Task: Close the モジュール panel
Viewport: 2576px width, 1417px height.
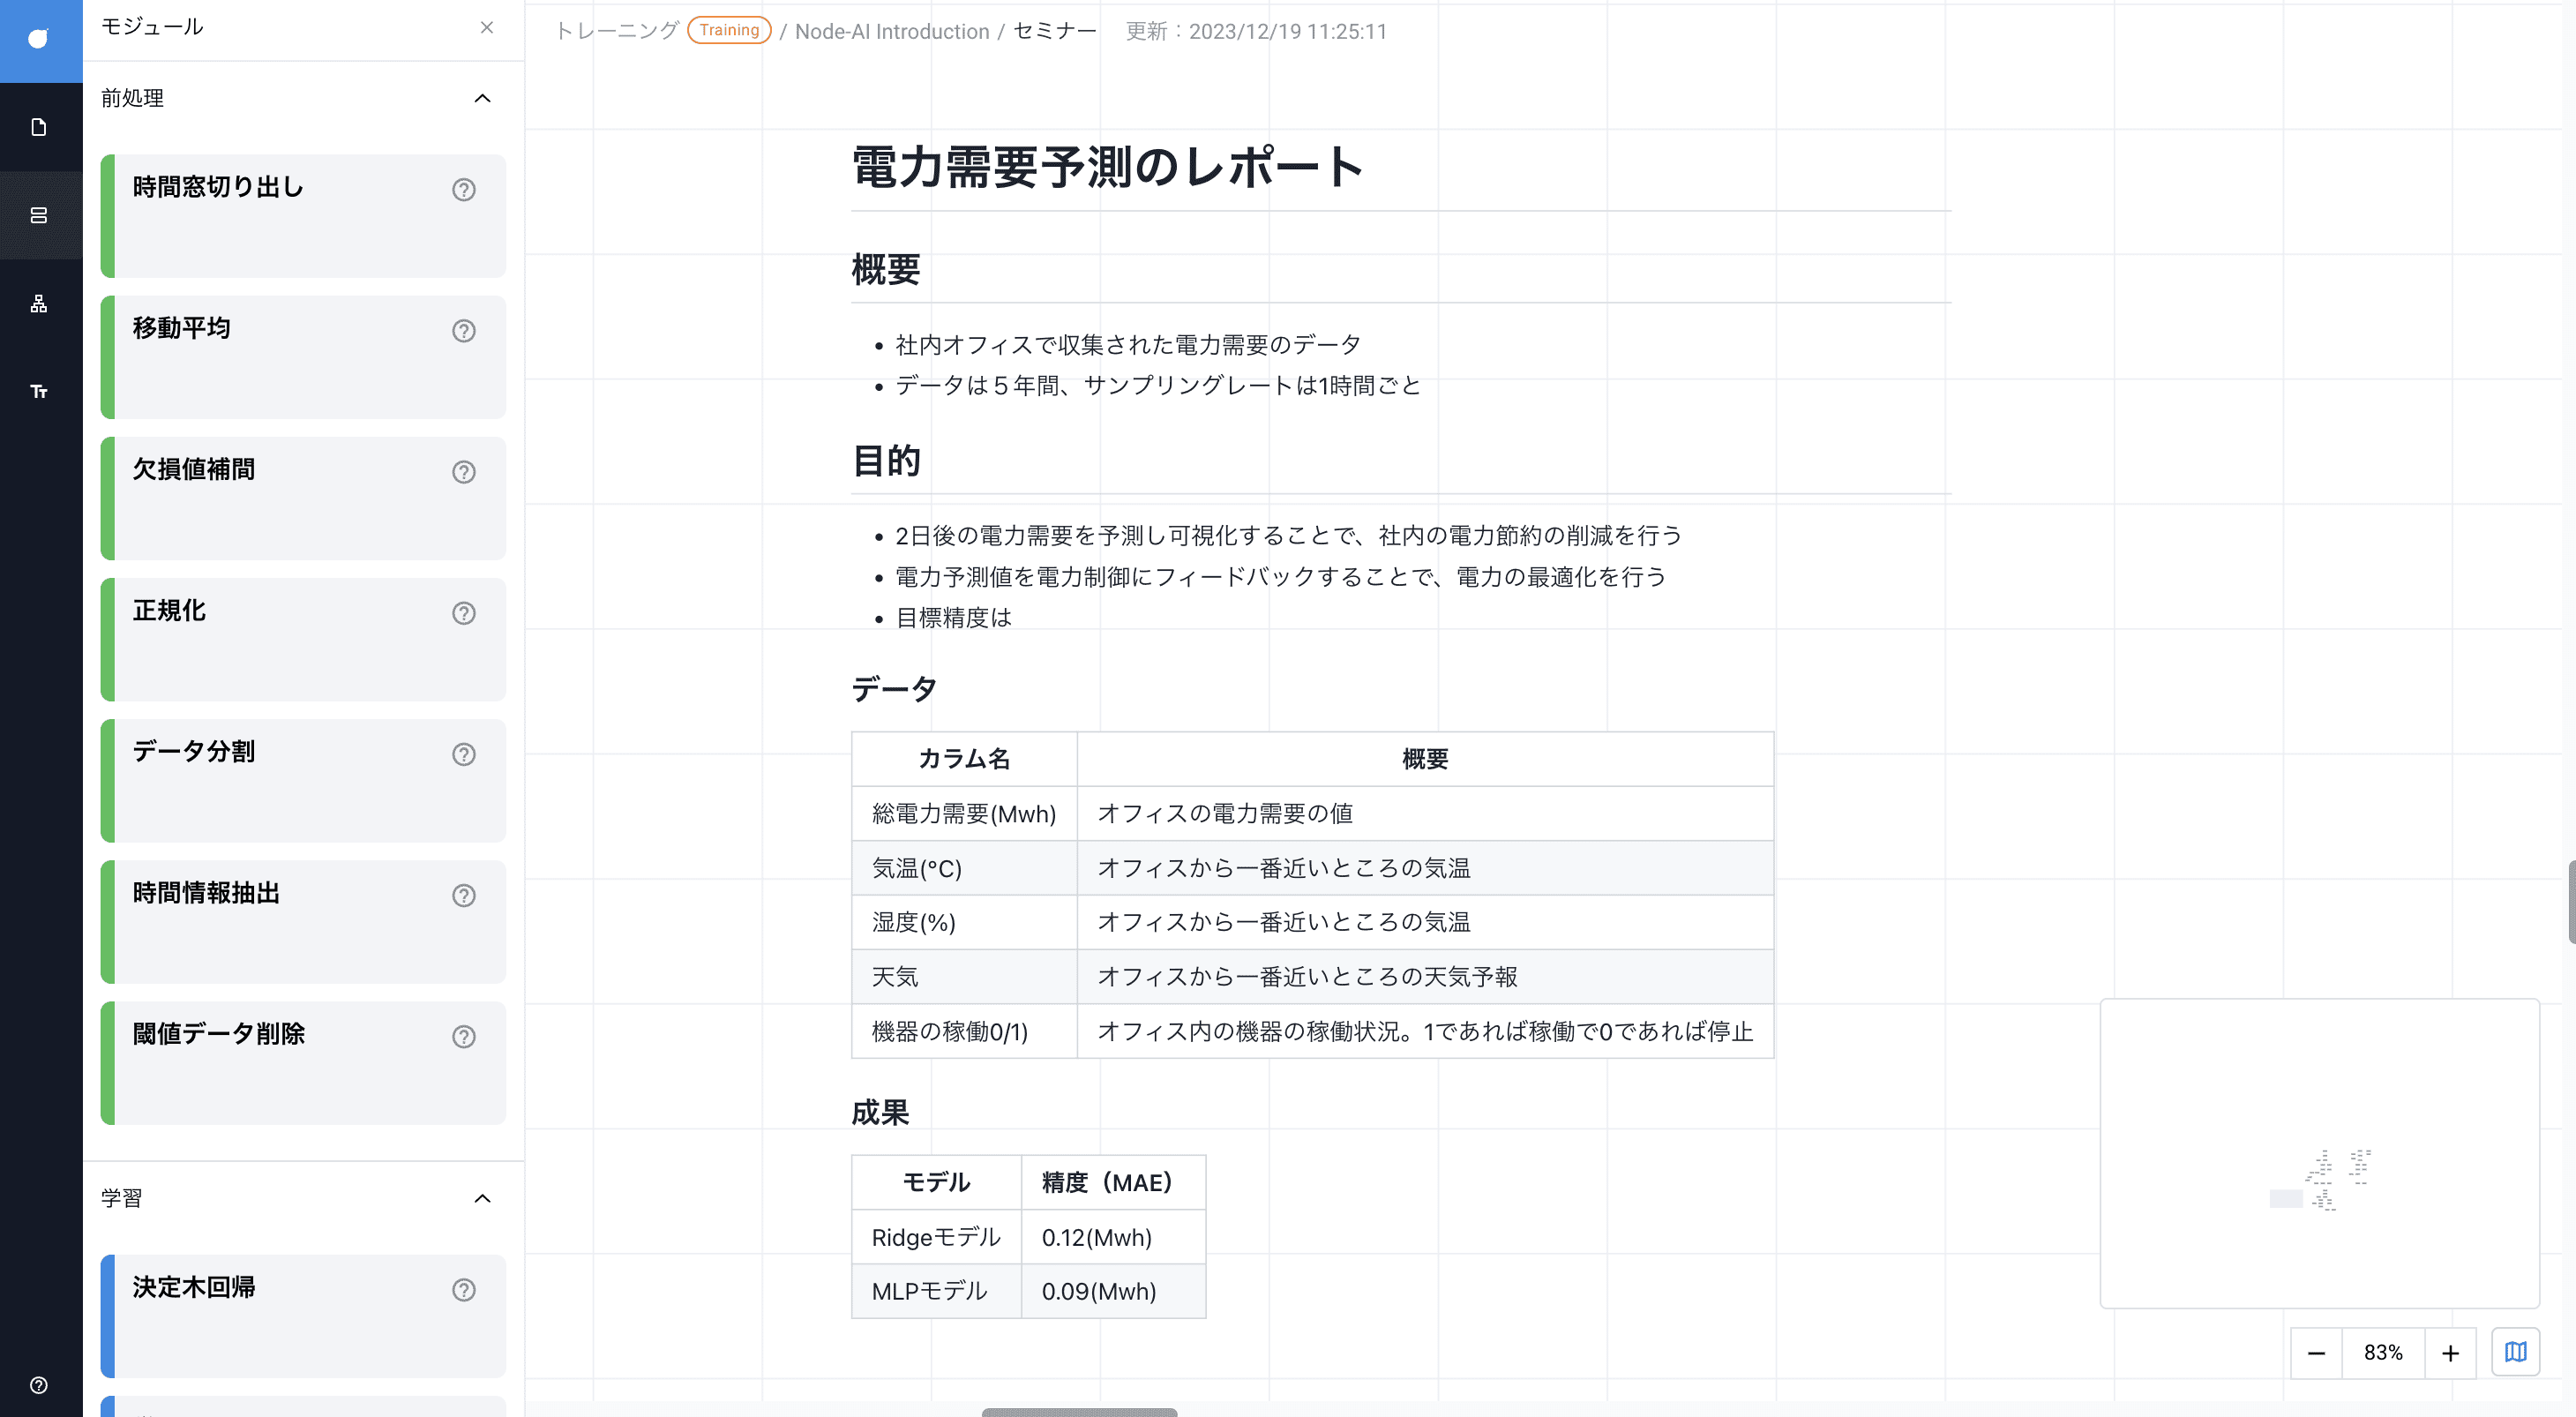Action: coord(487,27)
